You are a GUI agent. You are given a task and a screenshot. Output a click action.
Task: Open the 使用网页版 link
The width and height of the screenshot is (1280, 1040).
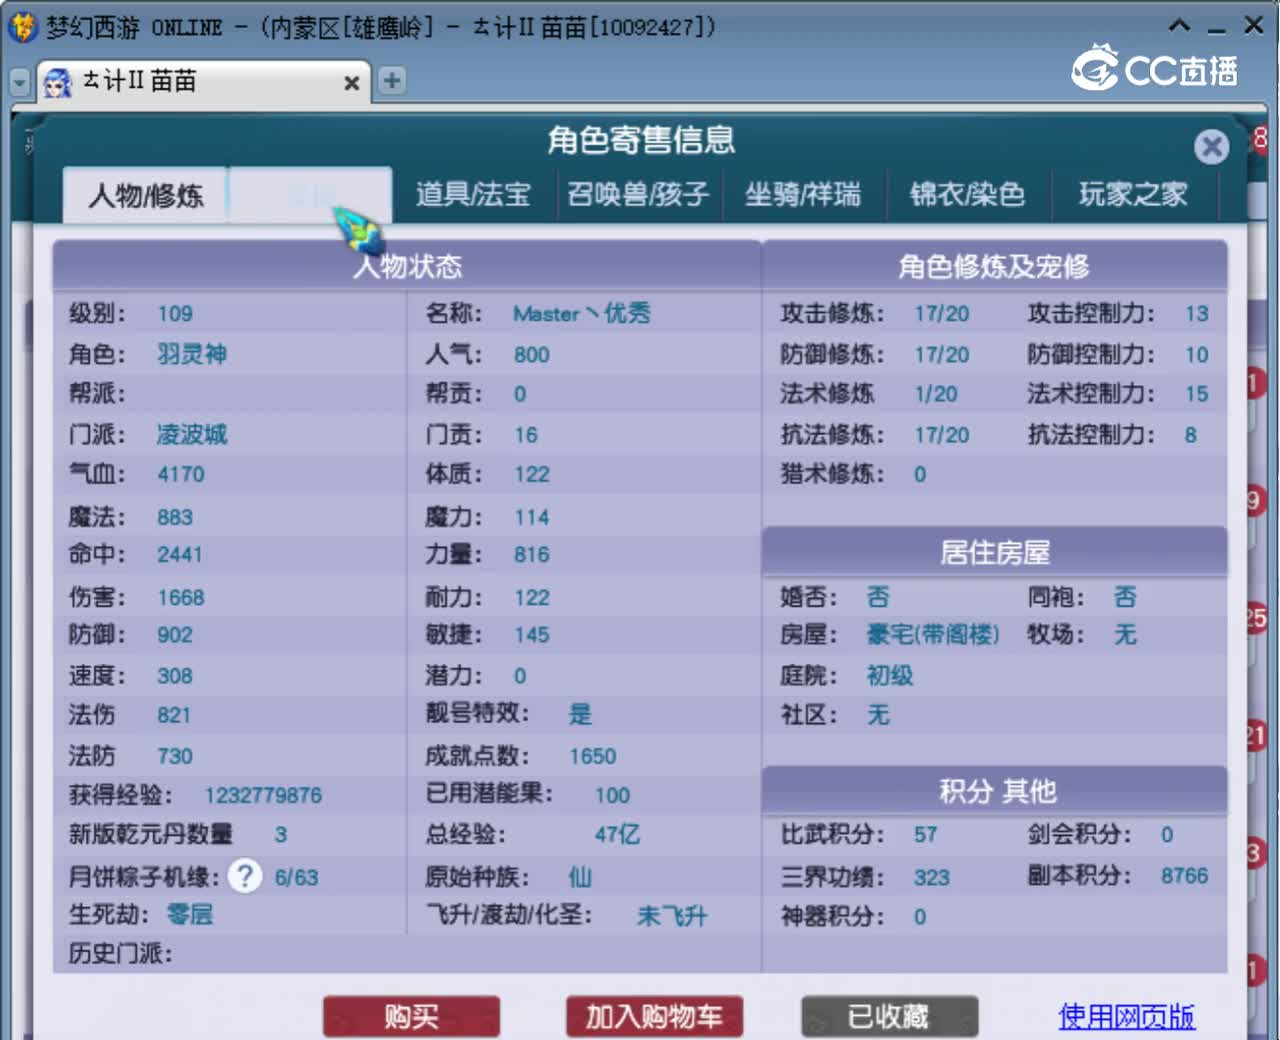tap(1126, 1017)
